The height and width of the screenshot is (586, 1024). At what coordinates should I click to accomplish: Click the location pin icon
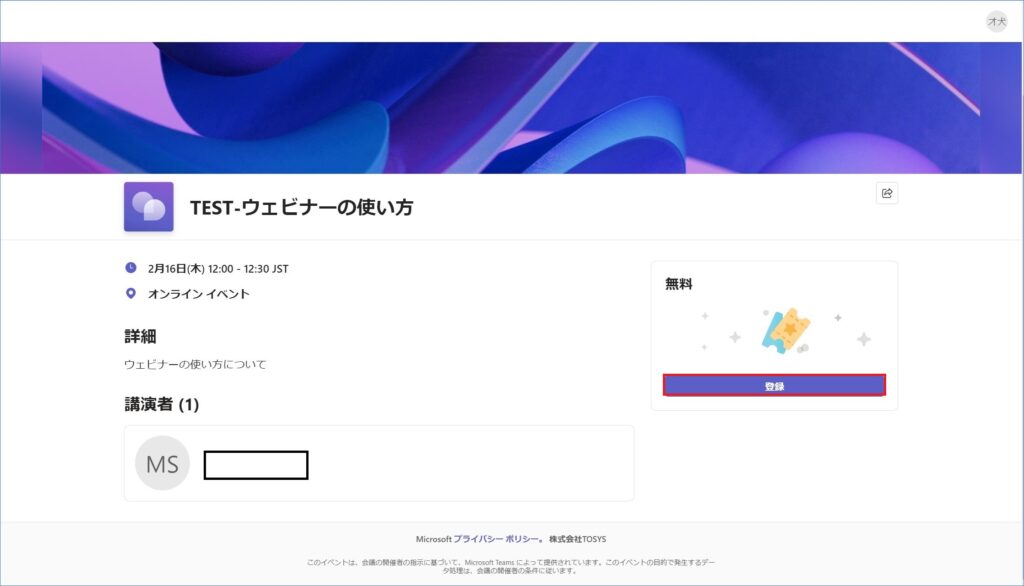(131, 293)
